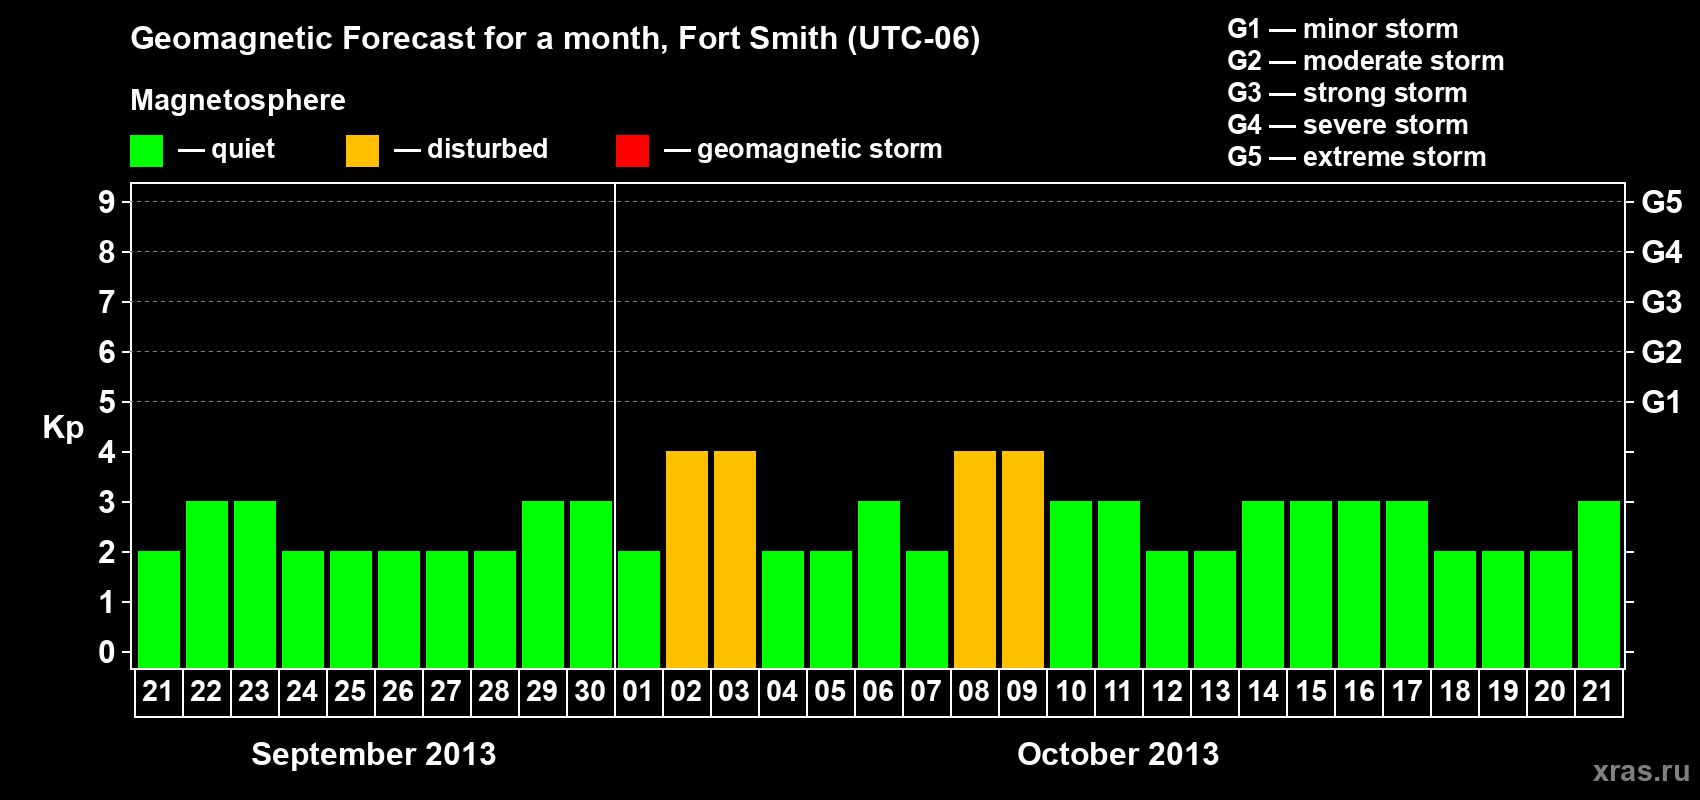Click the date label 13 in October

click(x=1214, y=691)
